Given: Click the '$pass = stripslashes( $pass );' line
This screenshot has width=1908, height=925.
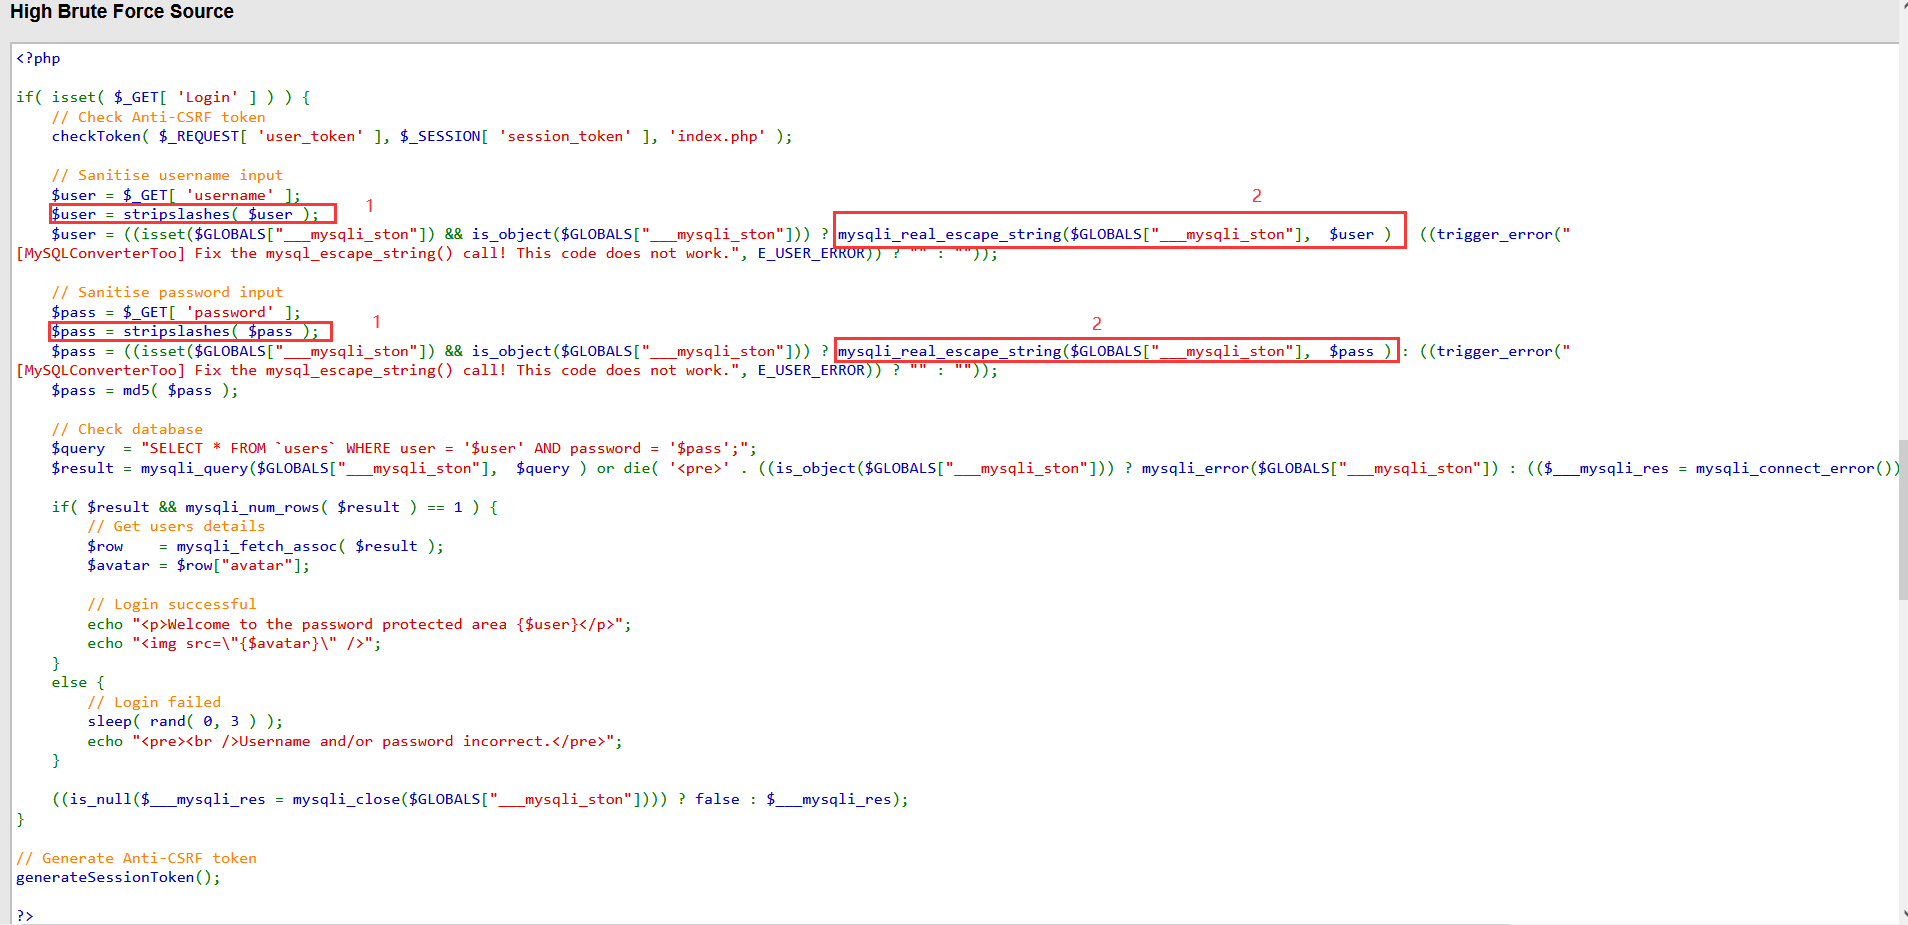Looking at the screenshot, I should click(x=185, y=331).
